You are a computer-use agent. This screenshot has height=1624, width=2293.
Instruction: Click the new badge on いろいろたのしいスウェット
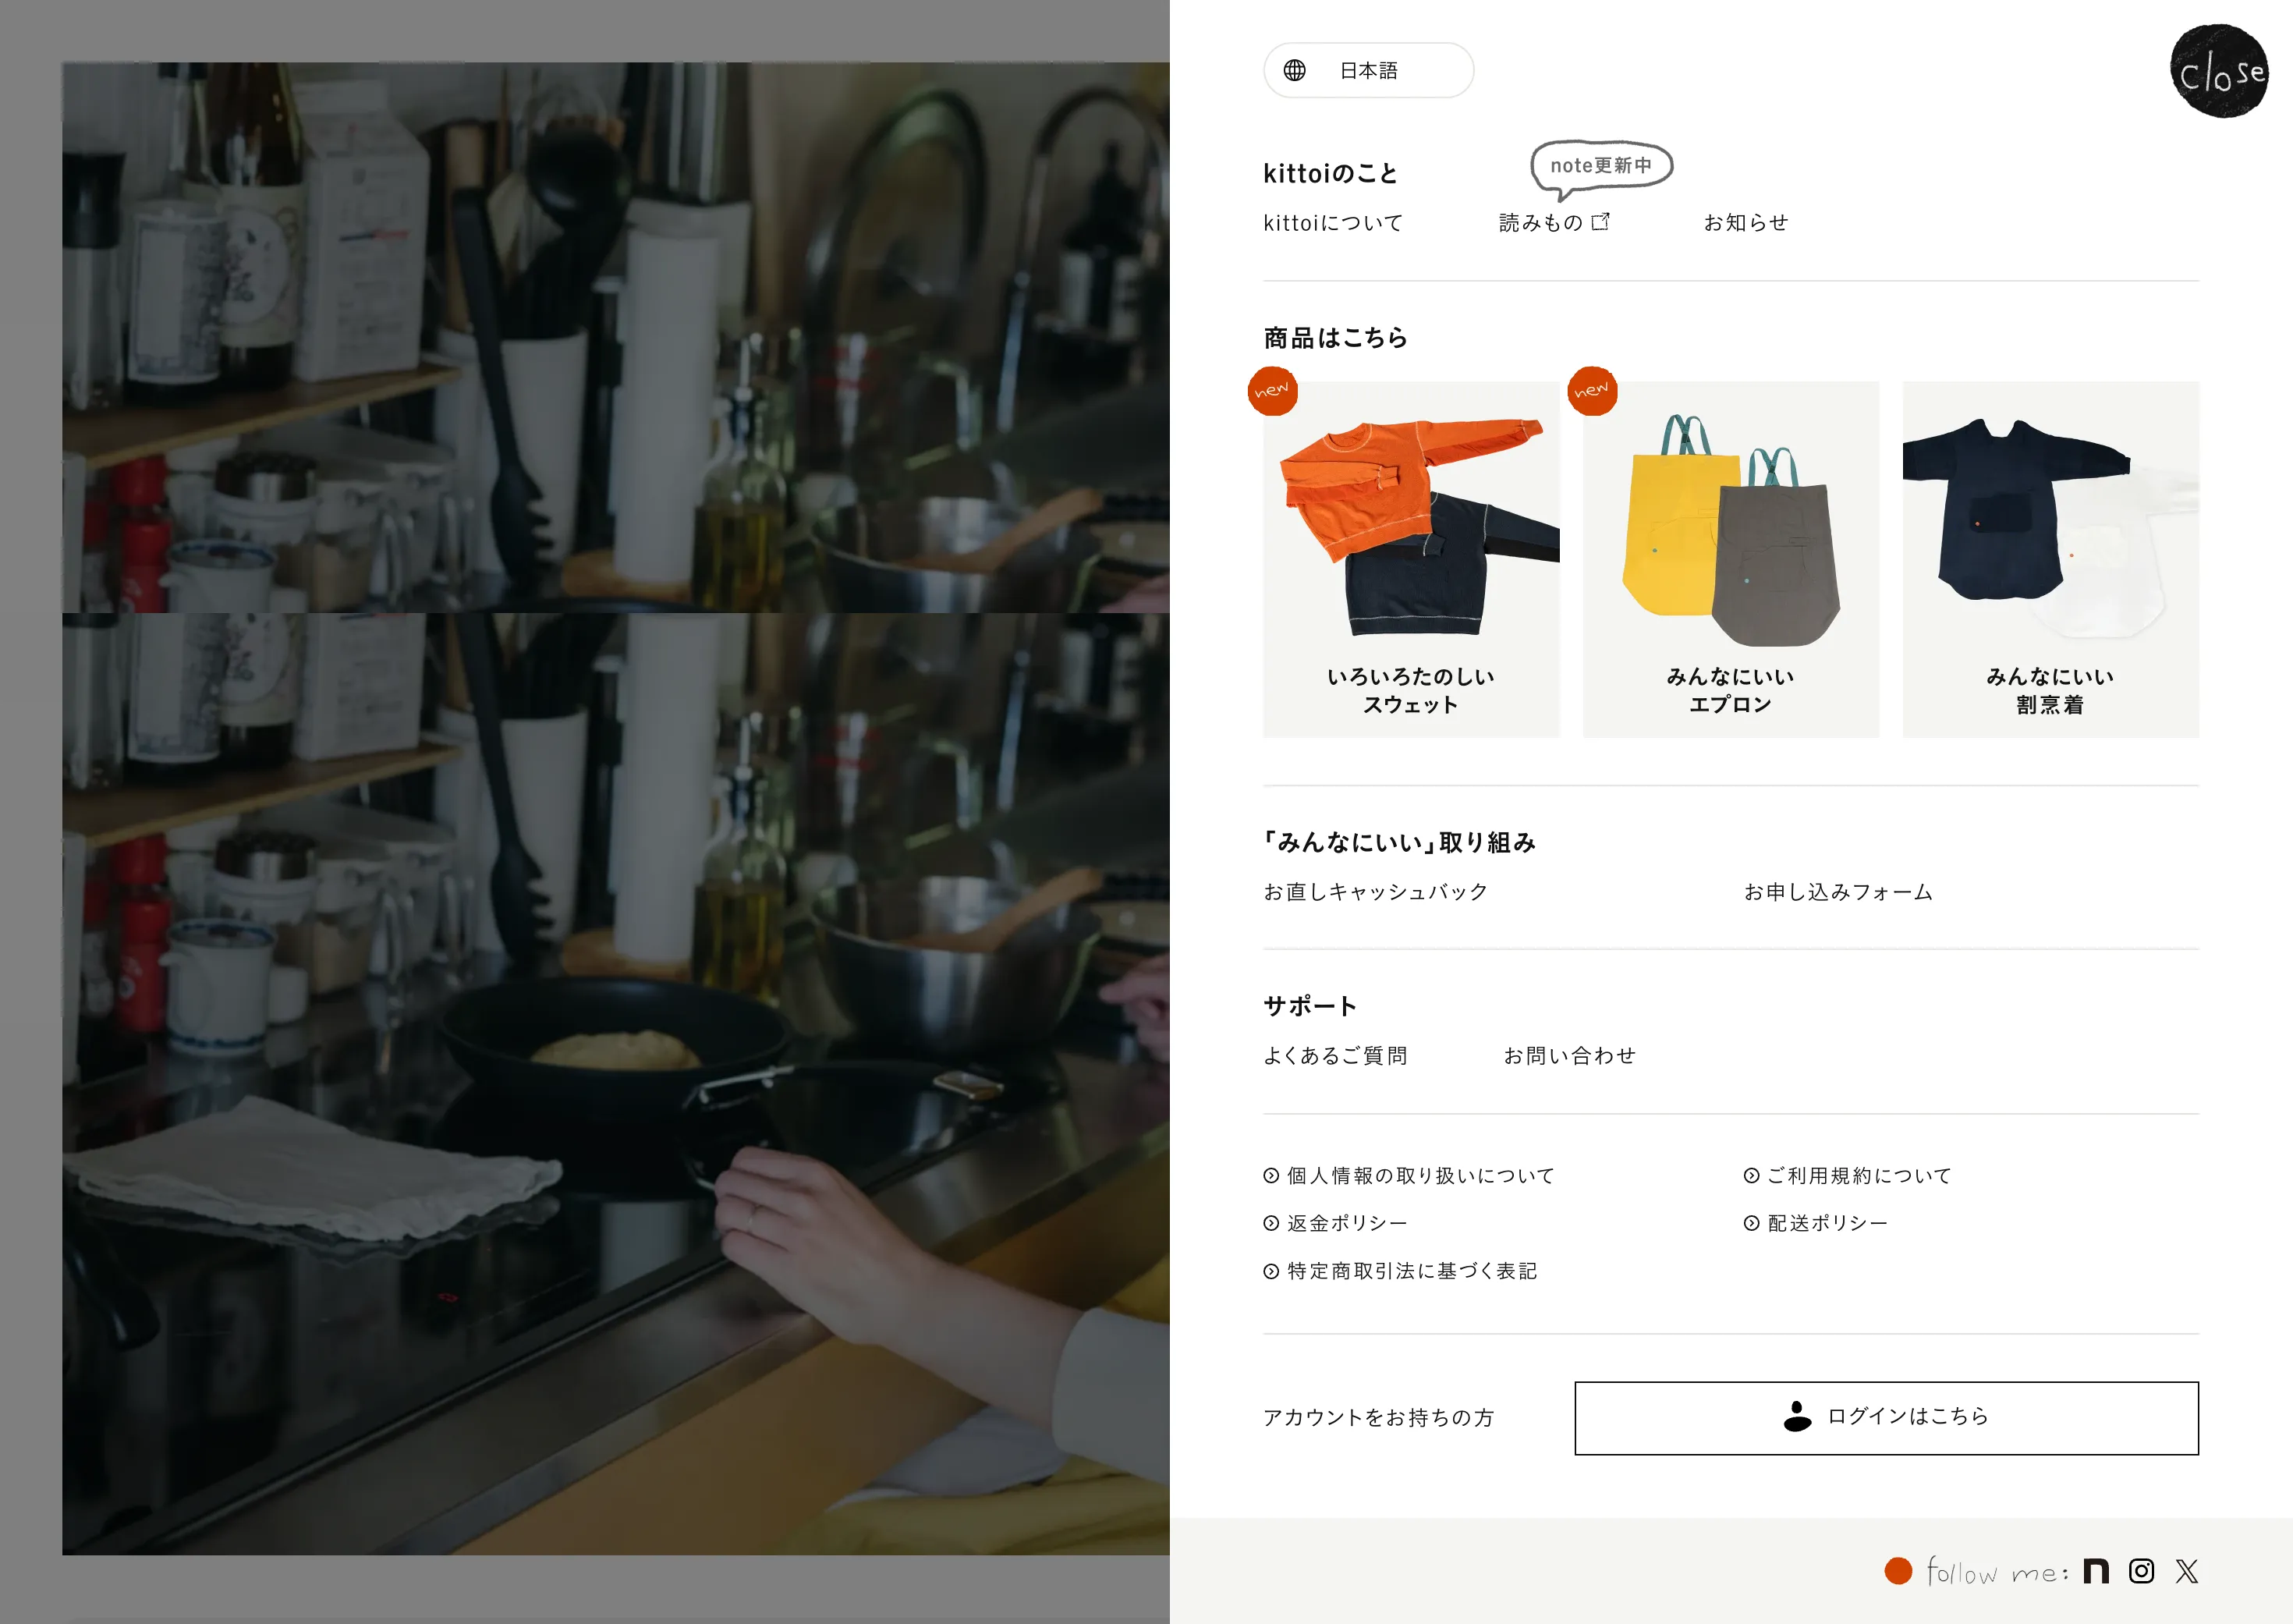(x=1274, y=392)
